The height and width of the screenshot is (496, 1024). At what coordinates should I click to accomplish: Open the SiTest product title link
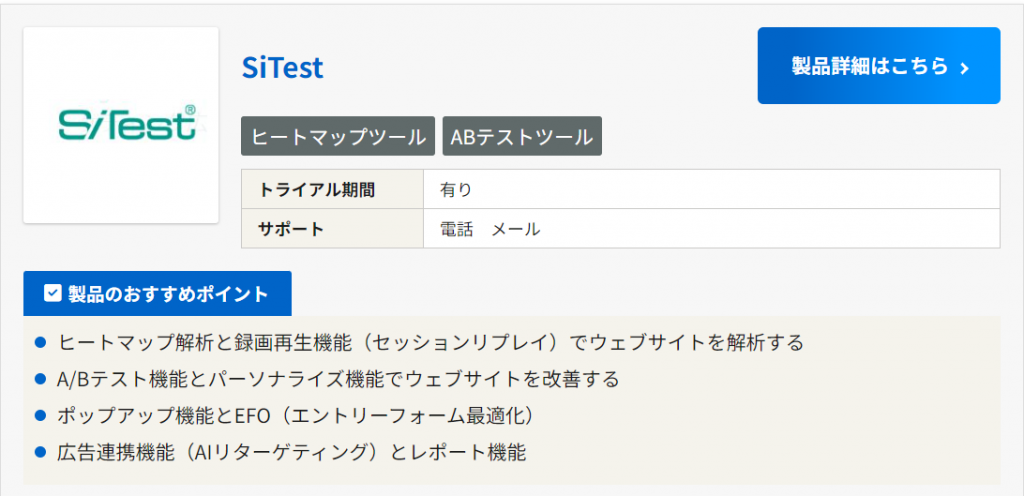point(283,67)
